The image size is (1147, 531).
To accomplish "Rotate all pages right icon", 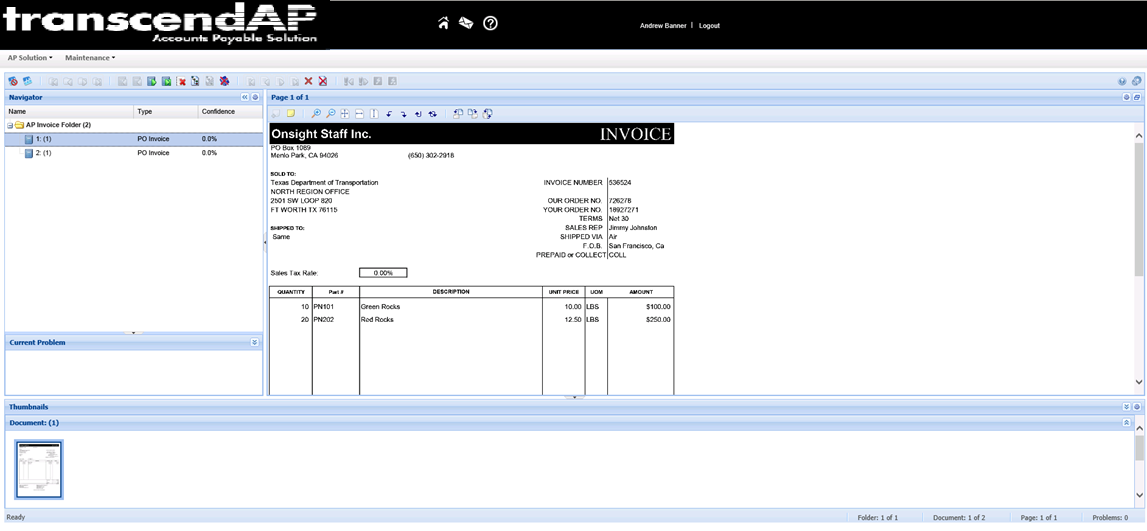I will 473,113.
